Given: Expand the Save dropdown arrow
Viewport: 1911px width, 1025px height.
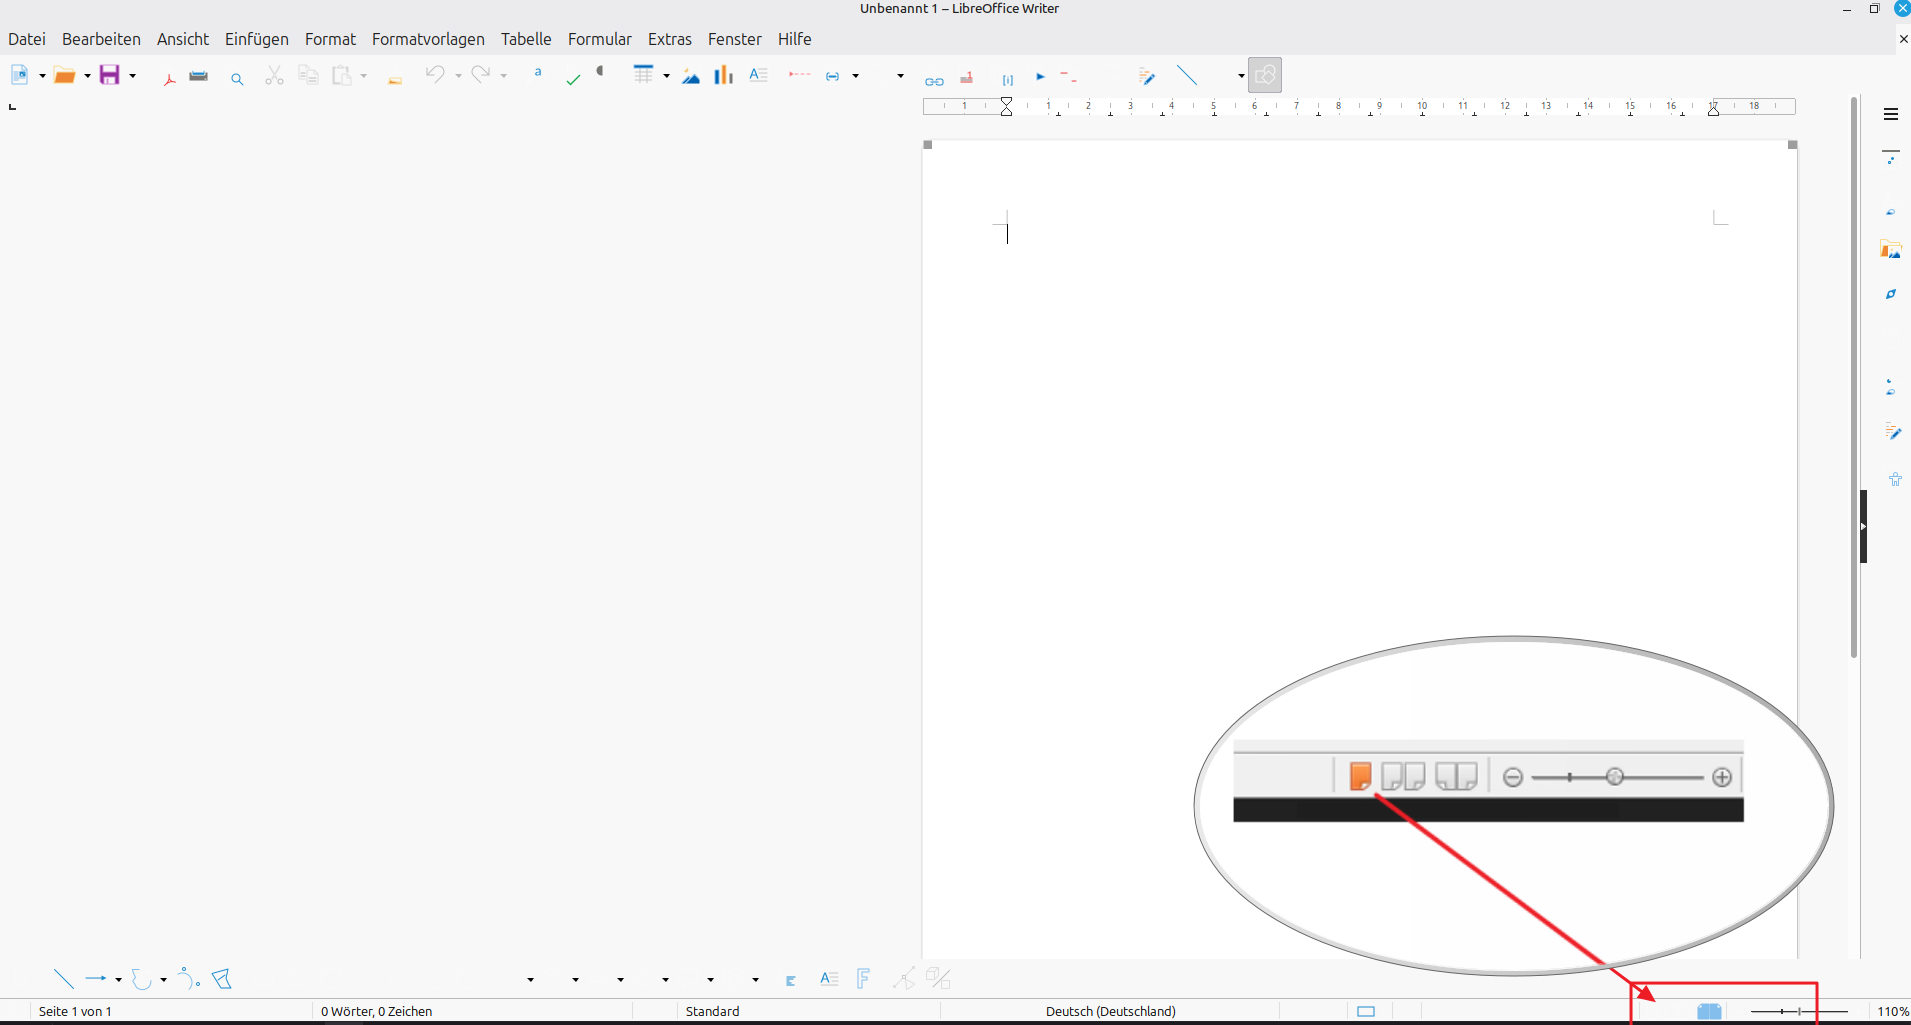Looking at the screenshot, I should click(132, 76).
